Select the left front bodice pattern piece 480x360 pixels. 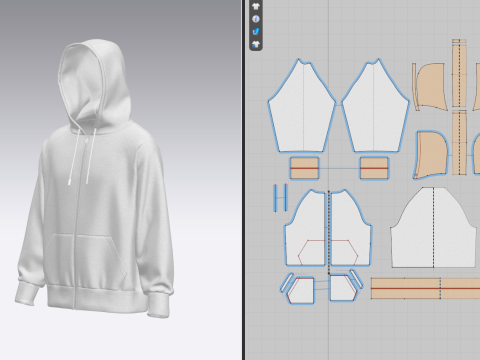305,228
